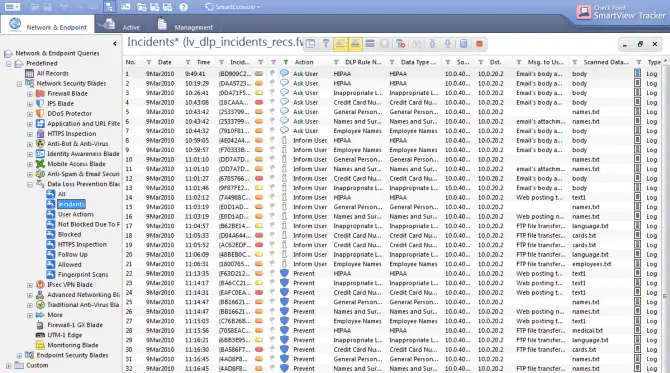Image resolution: width=670 pixels, height=373 pixels.
Task: Collapse the Data Loss Prevention Blade node
Action: pyautogui.click(x=29, y=185)
